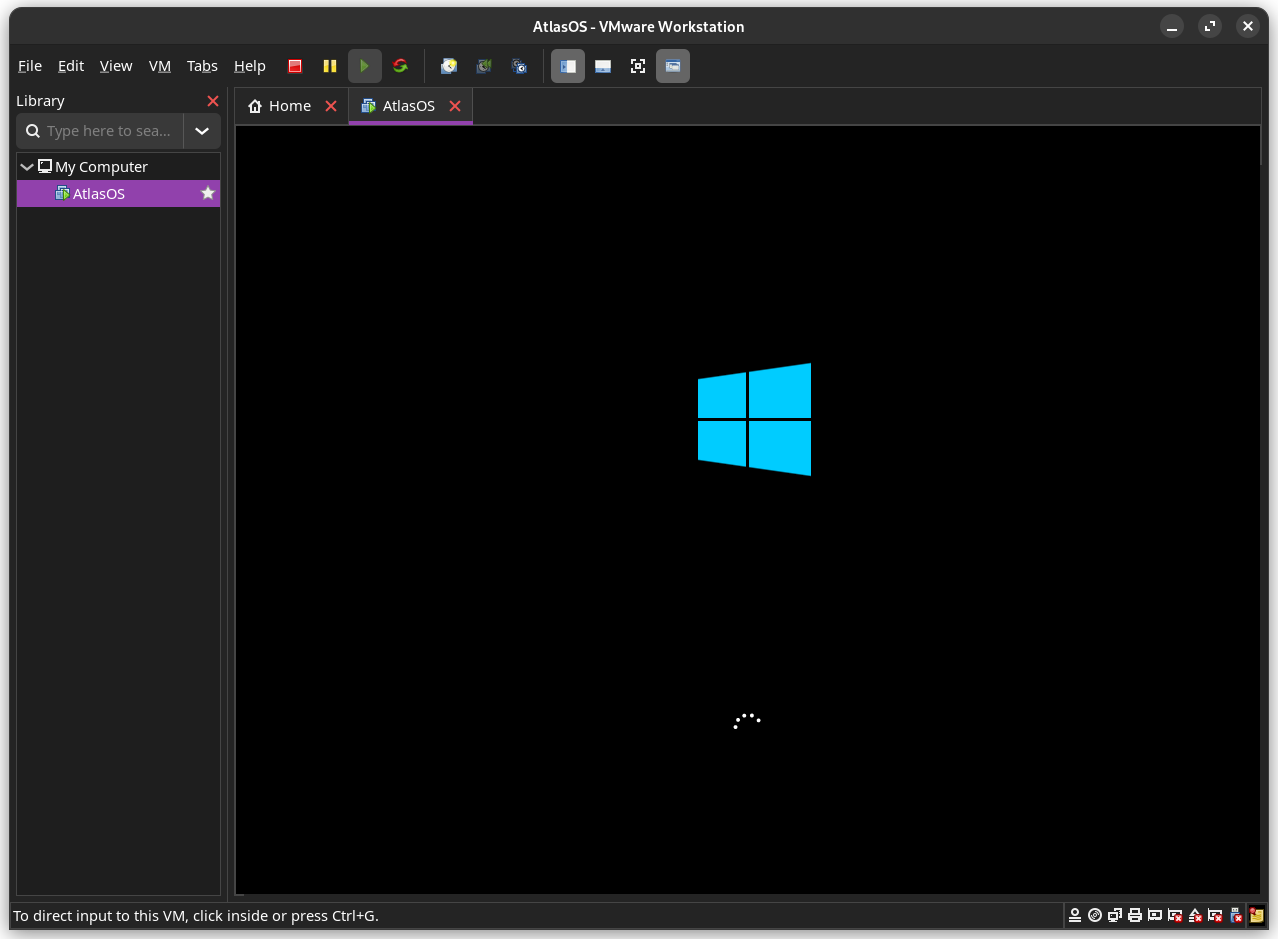Viewport: 1278px width, 939px height.
Task: Open the Help menu
Action: pyautogui.click(x=250, y=66)
